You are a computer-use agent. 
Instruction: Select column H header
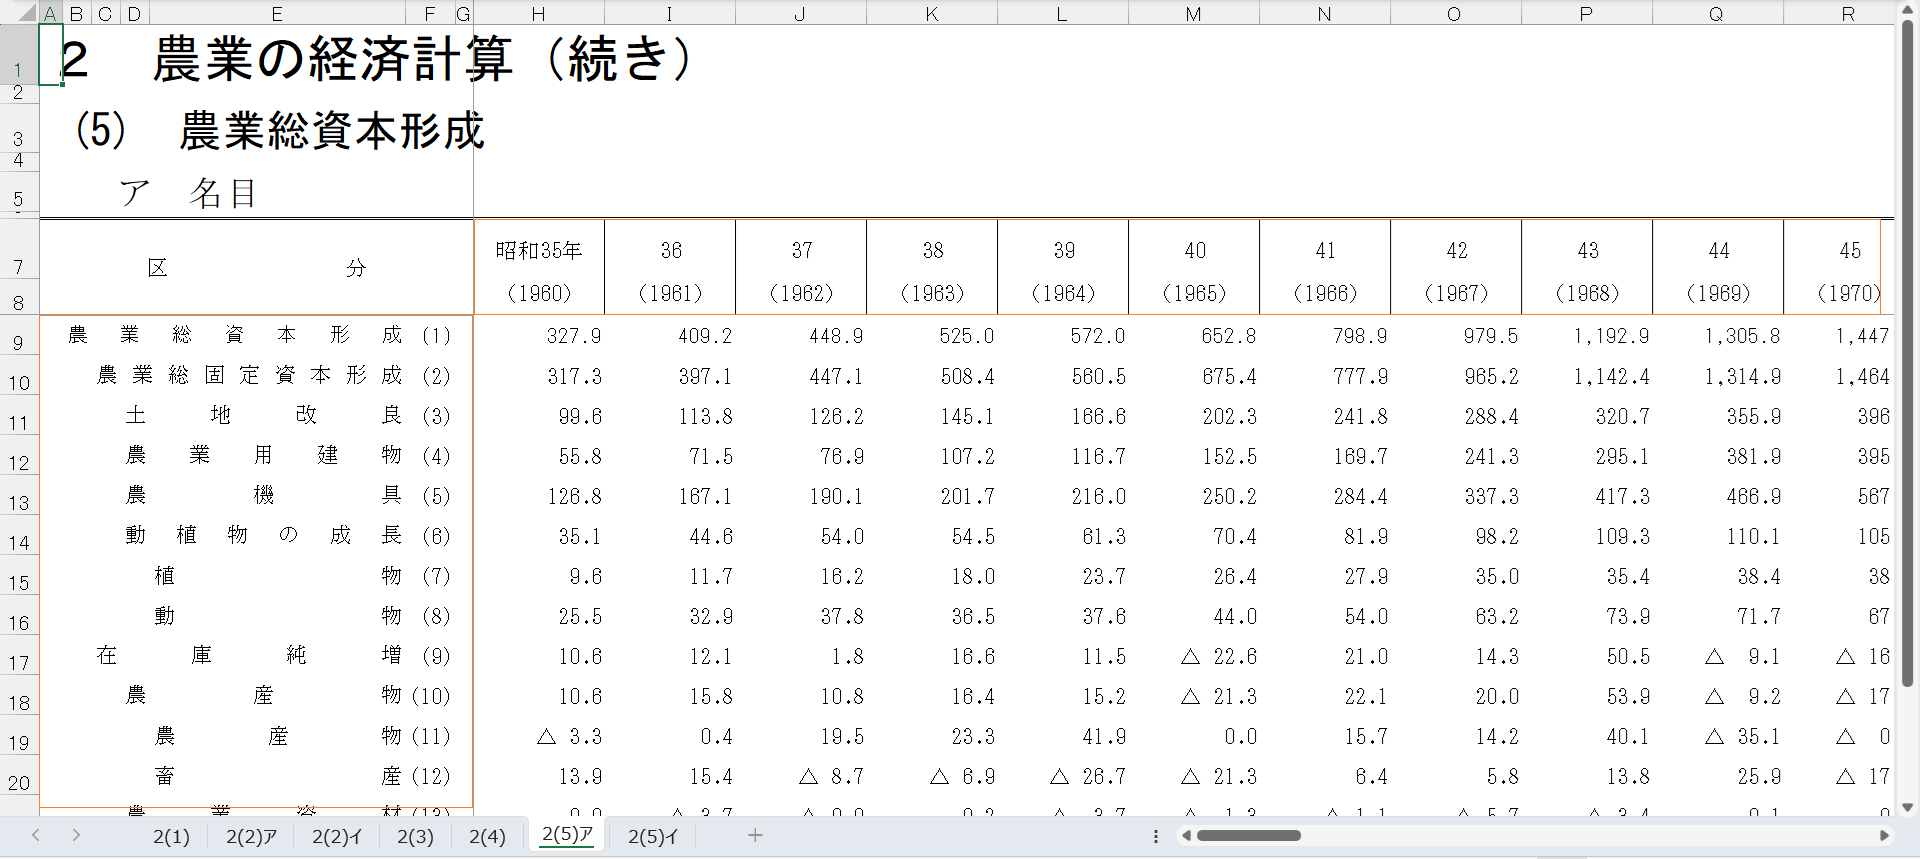[538, 13]
